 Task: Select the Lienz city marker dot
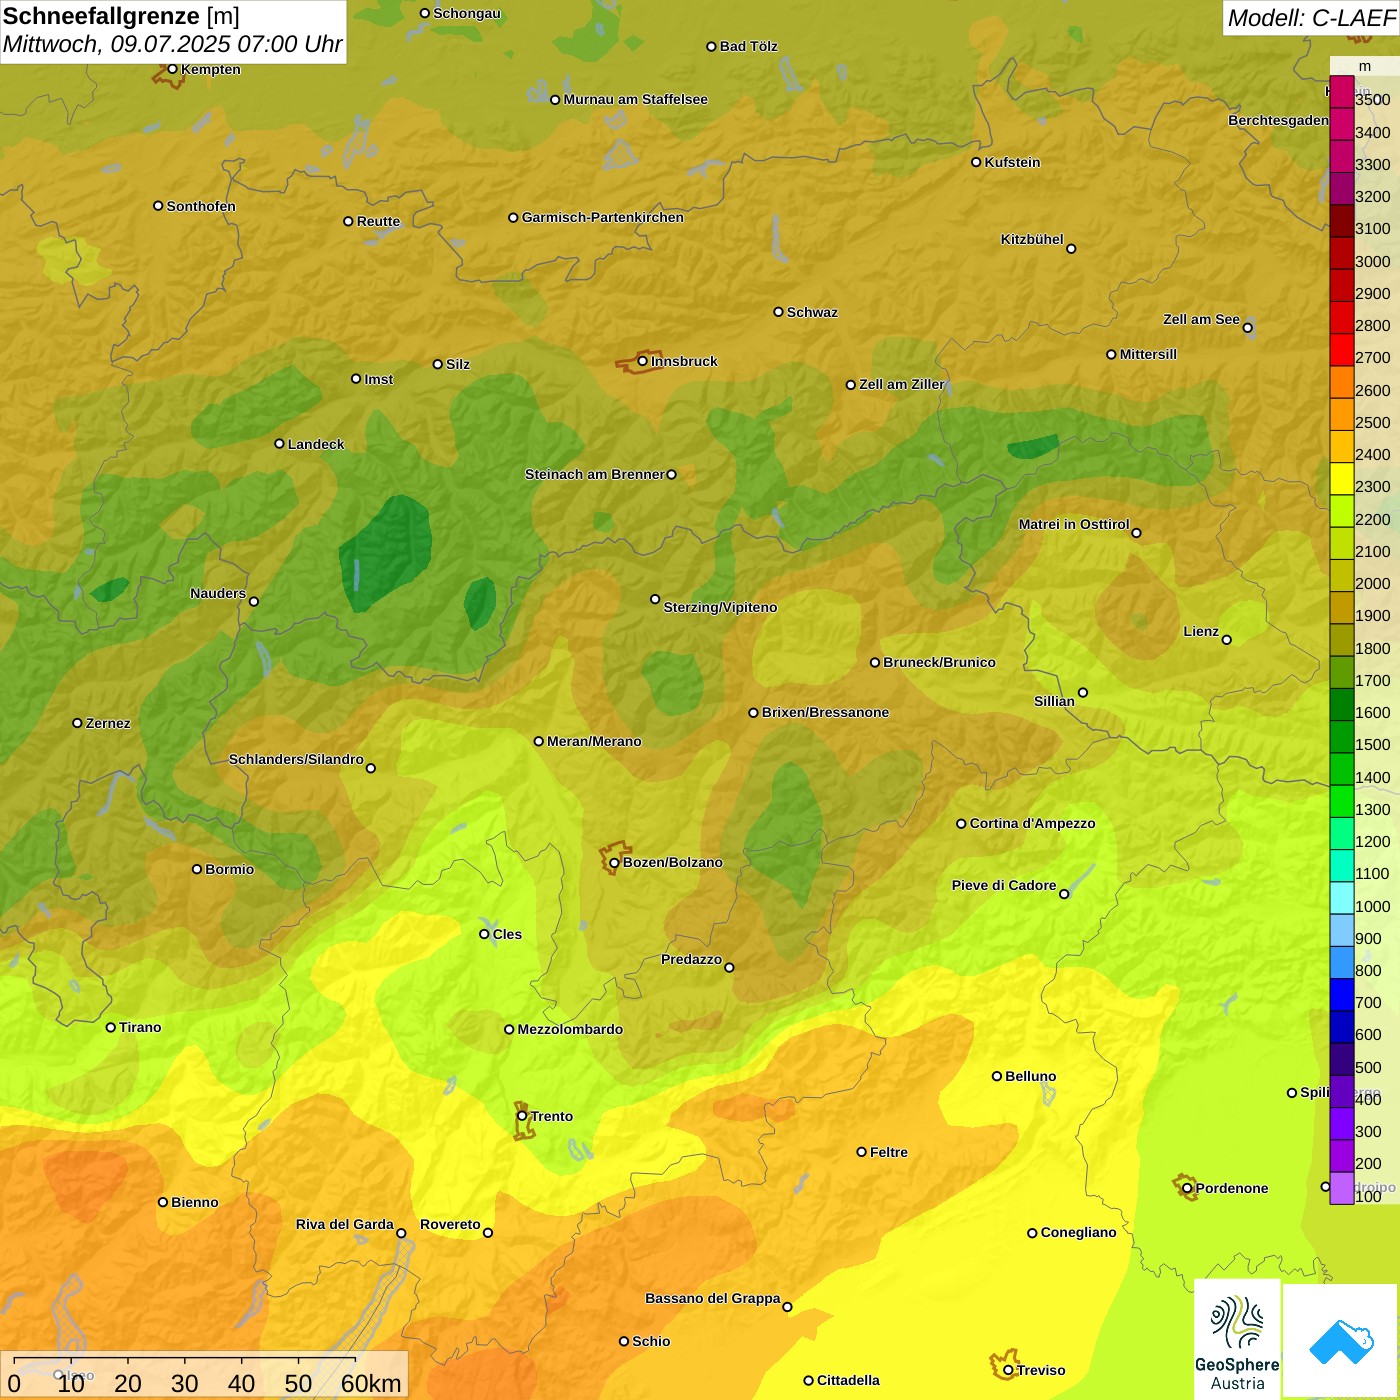click(x=1227, y=640)
